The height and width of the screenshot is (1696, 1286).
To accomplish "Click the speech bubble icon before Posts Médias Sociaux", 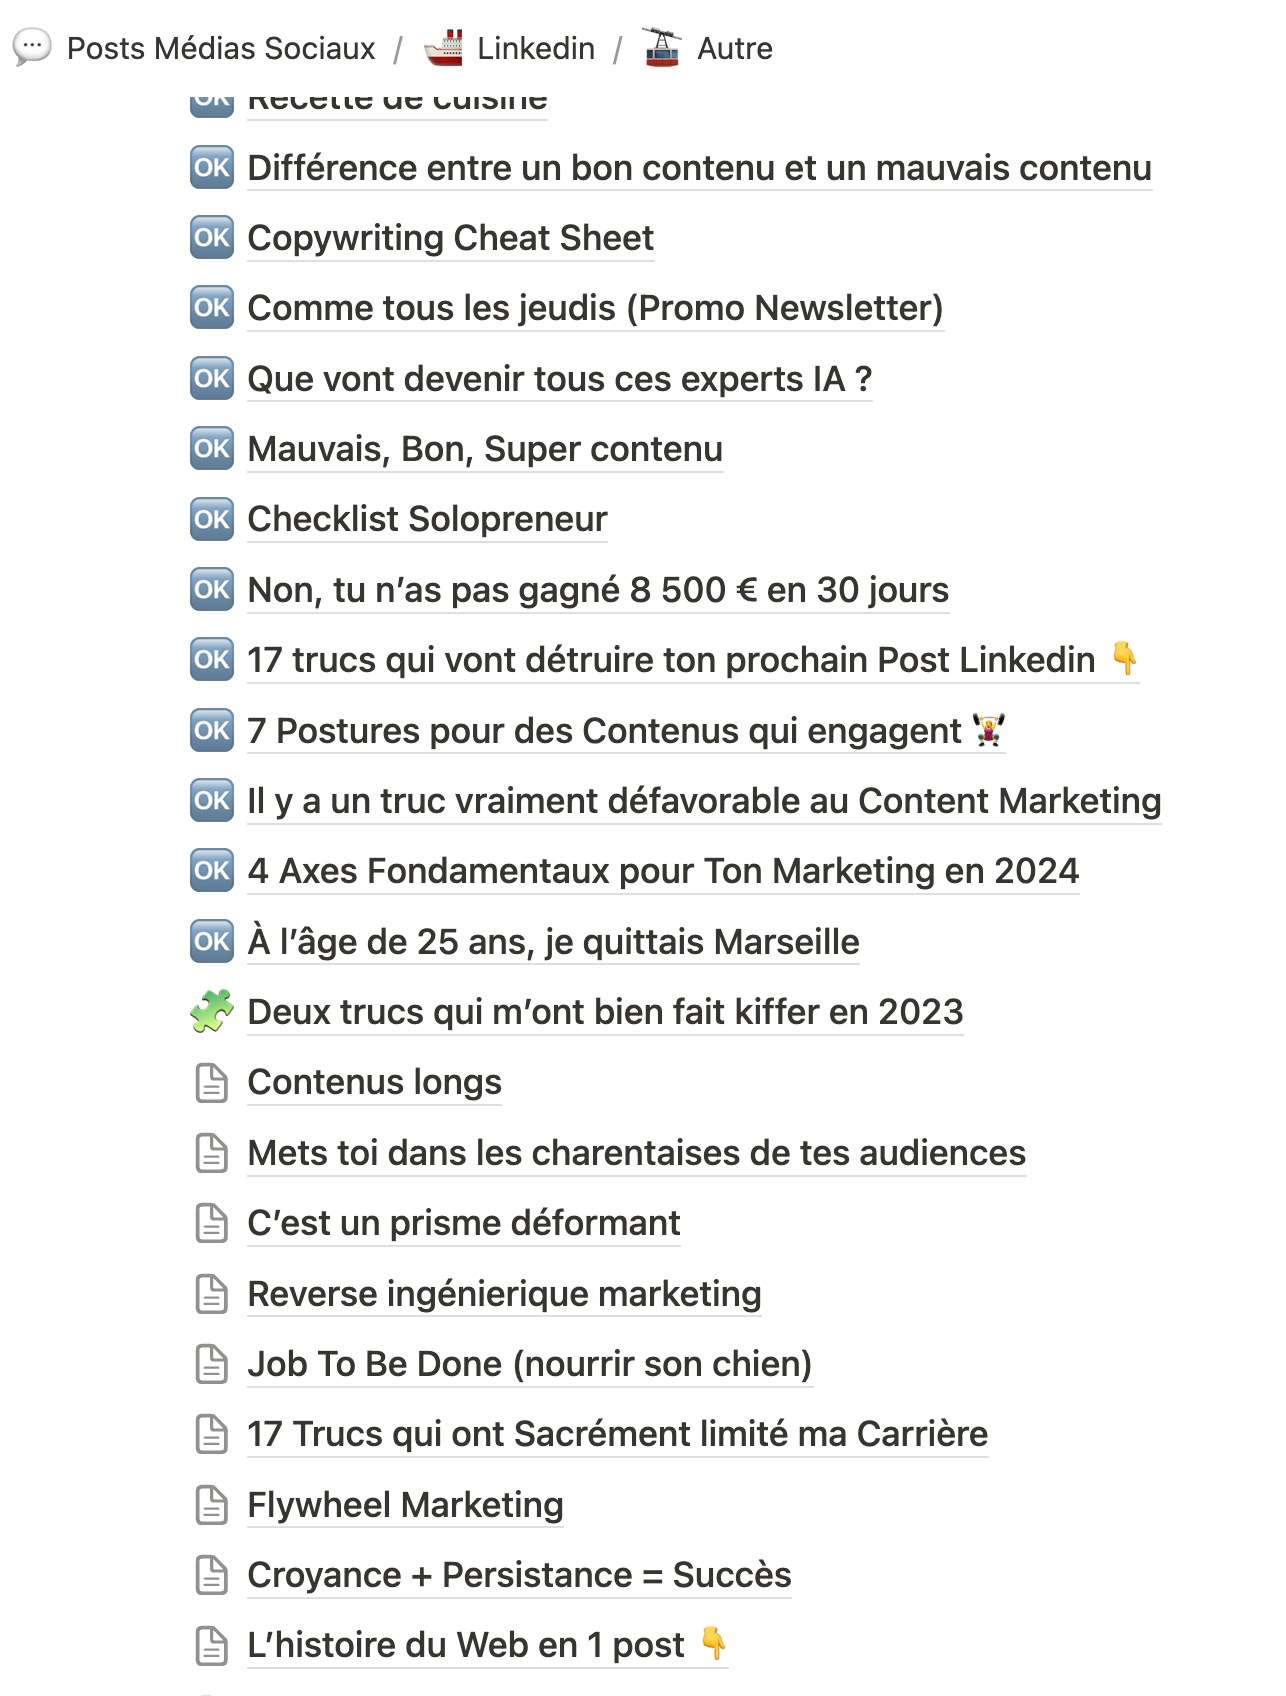I will click(x=30, y=44).
